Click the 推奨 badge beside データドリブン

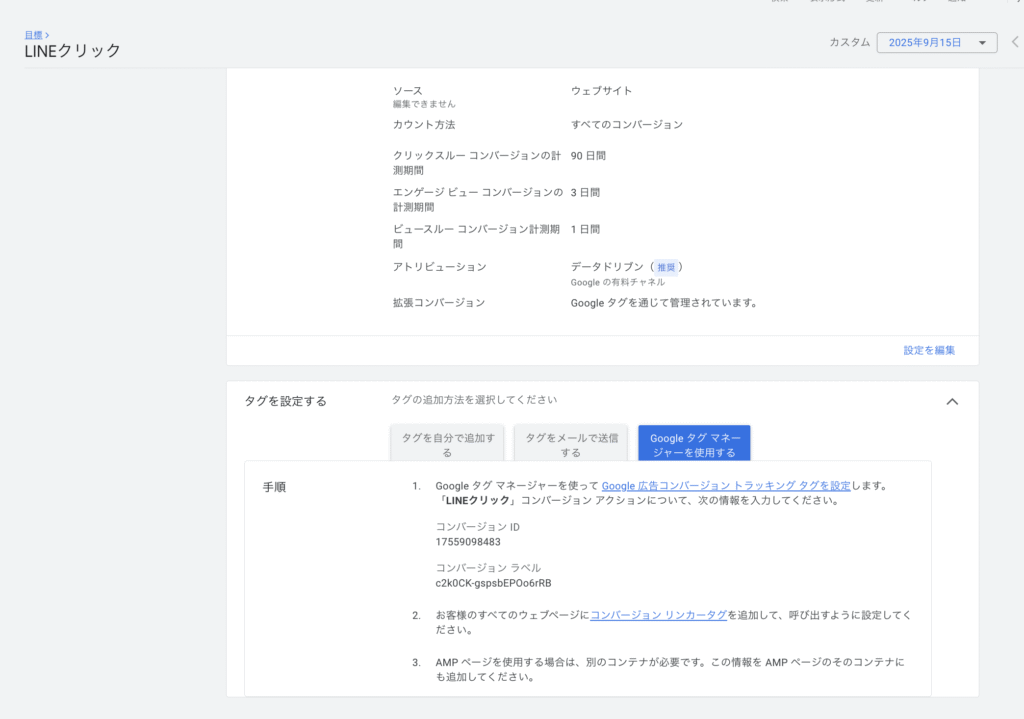(667, 267)
